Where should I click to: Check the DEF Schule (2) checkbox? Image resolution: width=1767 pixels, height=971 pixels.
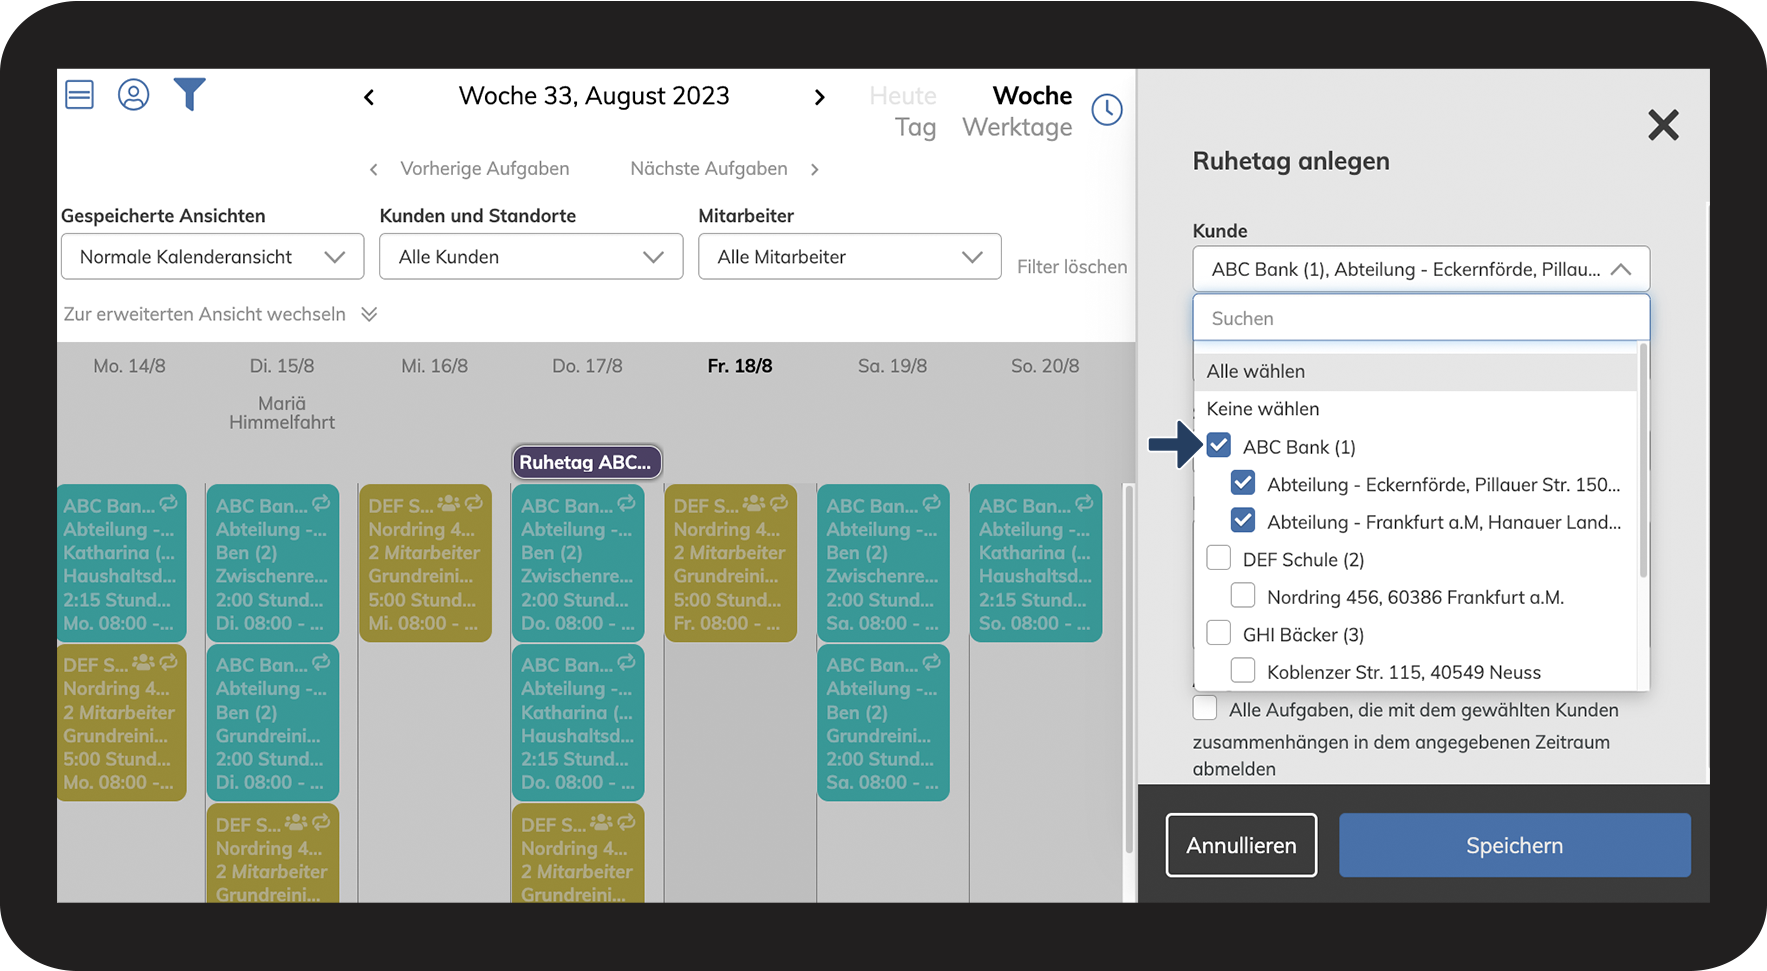(1219, 558)
